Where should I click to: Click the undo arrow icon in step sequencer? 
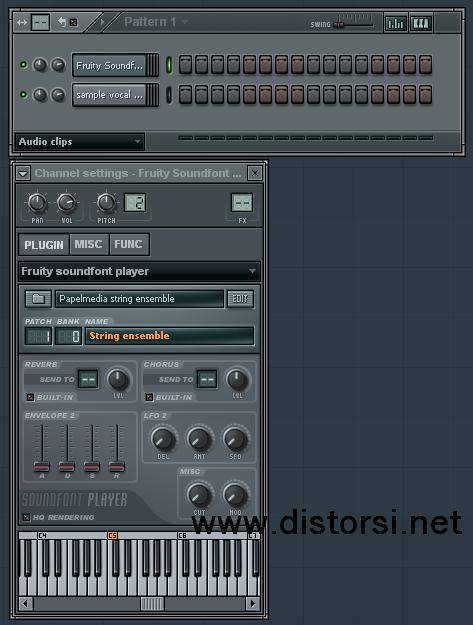[63, 22]
